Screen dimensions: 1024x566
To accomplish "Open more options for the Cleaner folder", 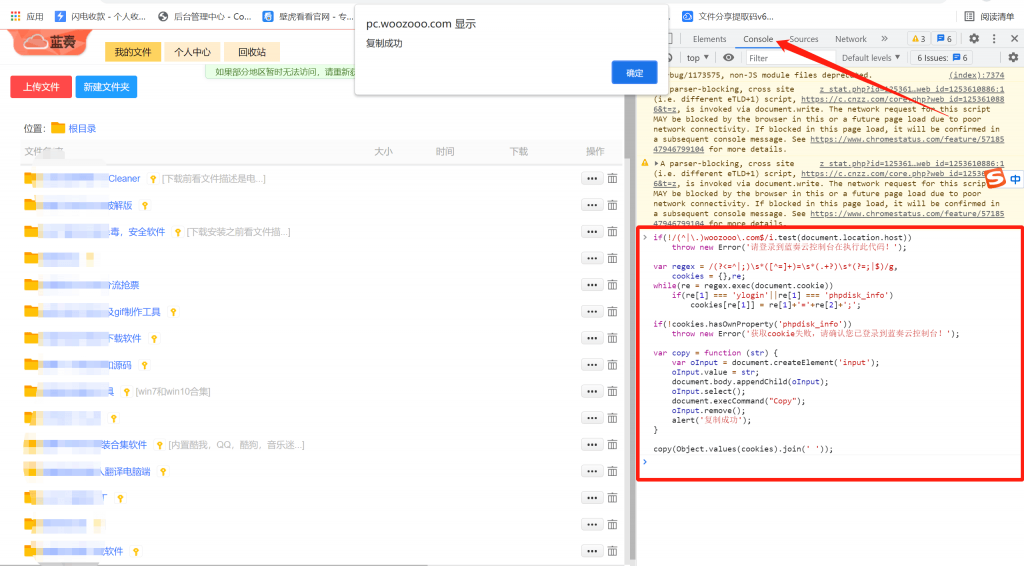I will (591, 178).
